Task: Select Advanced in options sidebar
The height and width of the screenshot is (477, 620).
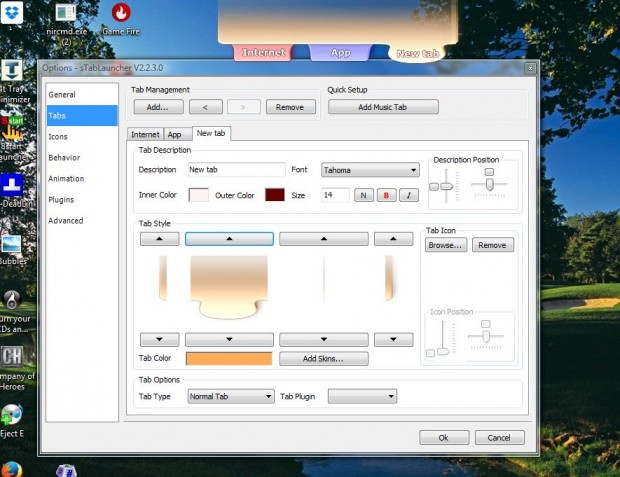Action: tap(82, 220)
